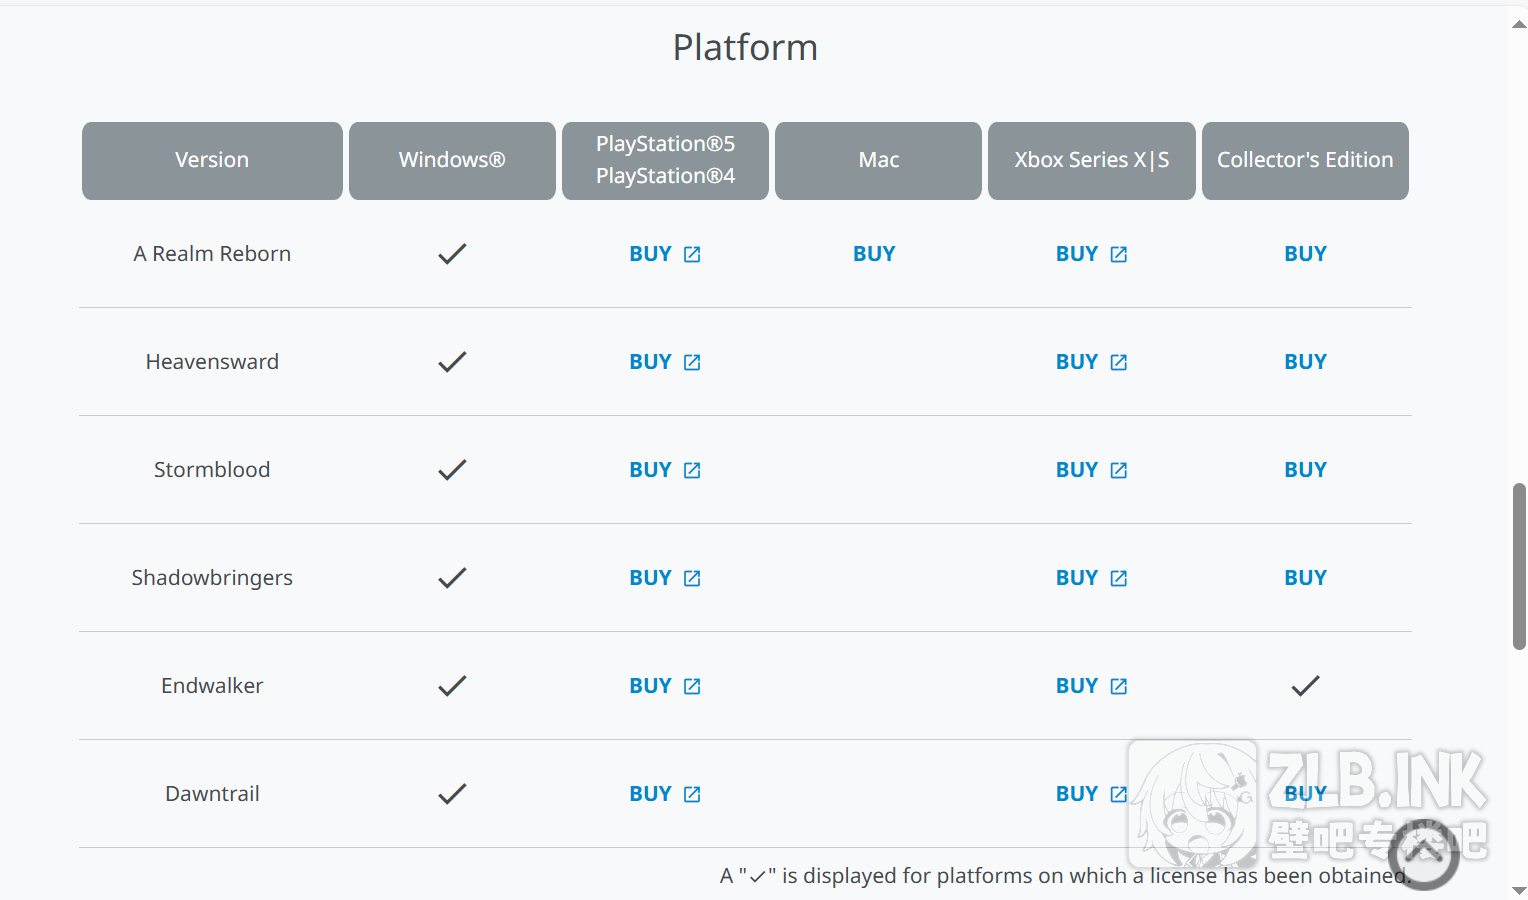The width and height of the screenshot is (1528, 900).
Task: Click external link icon for A Realm Reborn Xbox
Action: pyautogui.click(x=1118, y=255)
